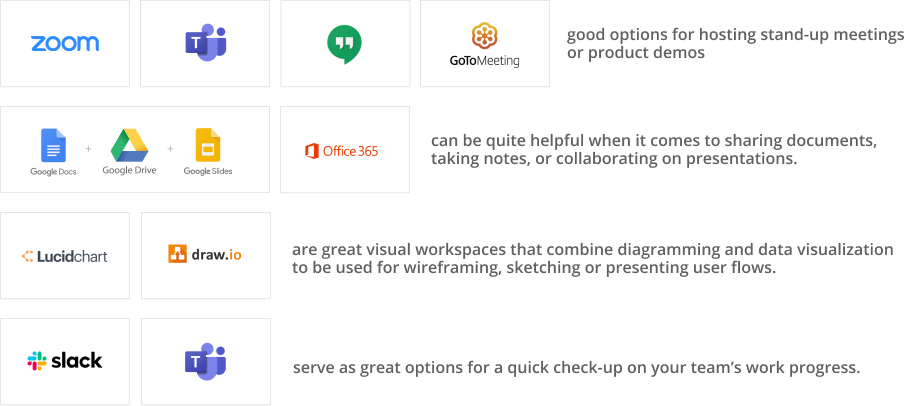Click the visual workspaces description paragraph

[593, 258]
